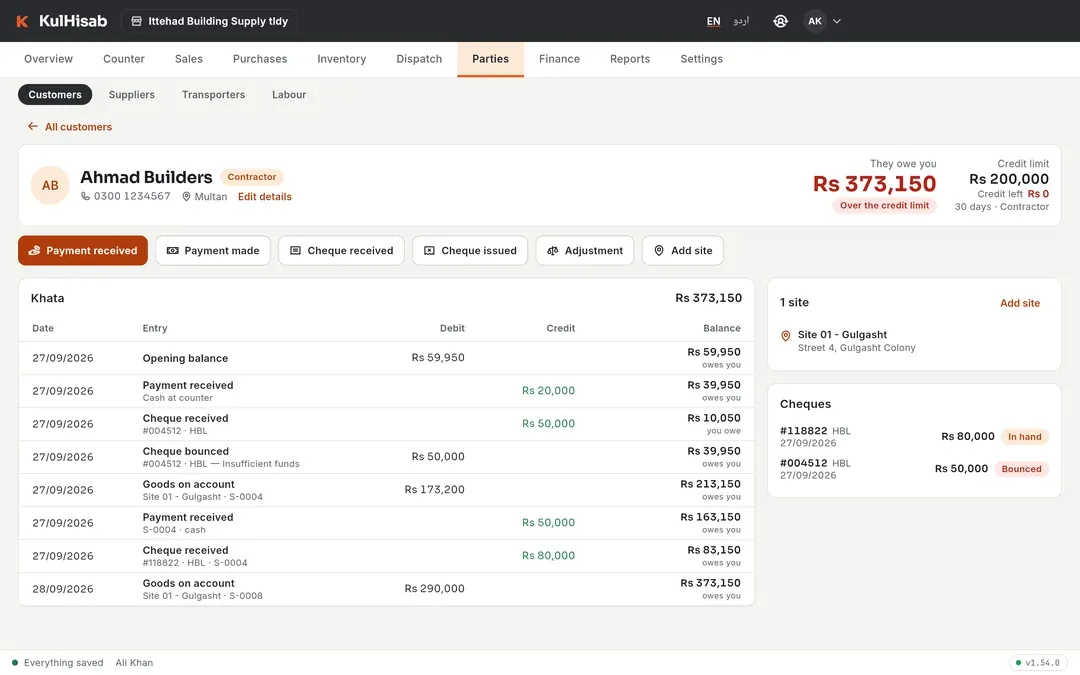Click the back arrow before All customers
The image size is (1080, 675).
(32, 127)
